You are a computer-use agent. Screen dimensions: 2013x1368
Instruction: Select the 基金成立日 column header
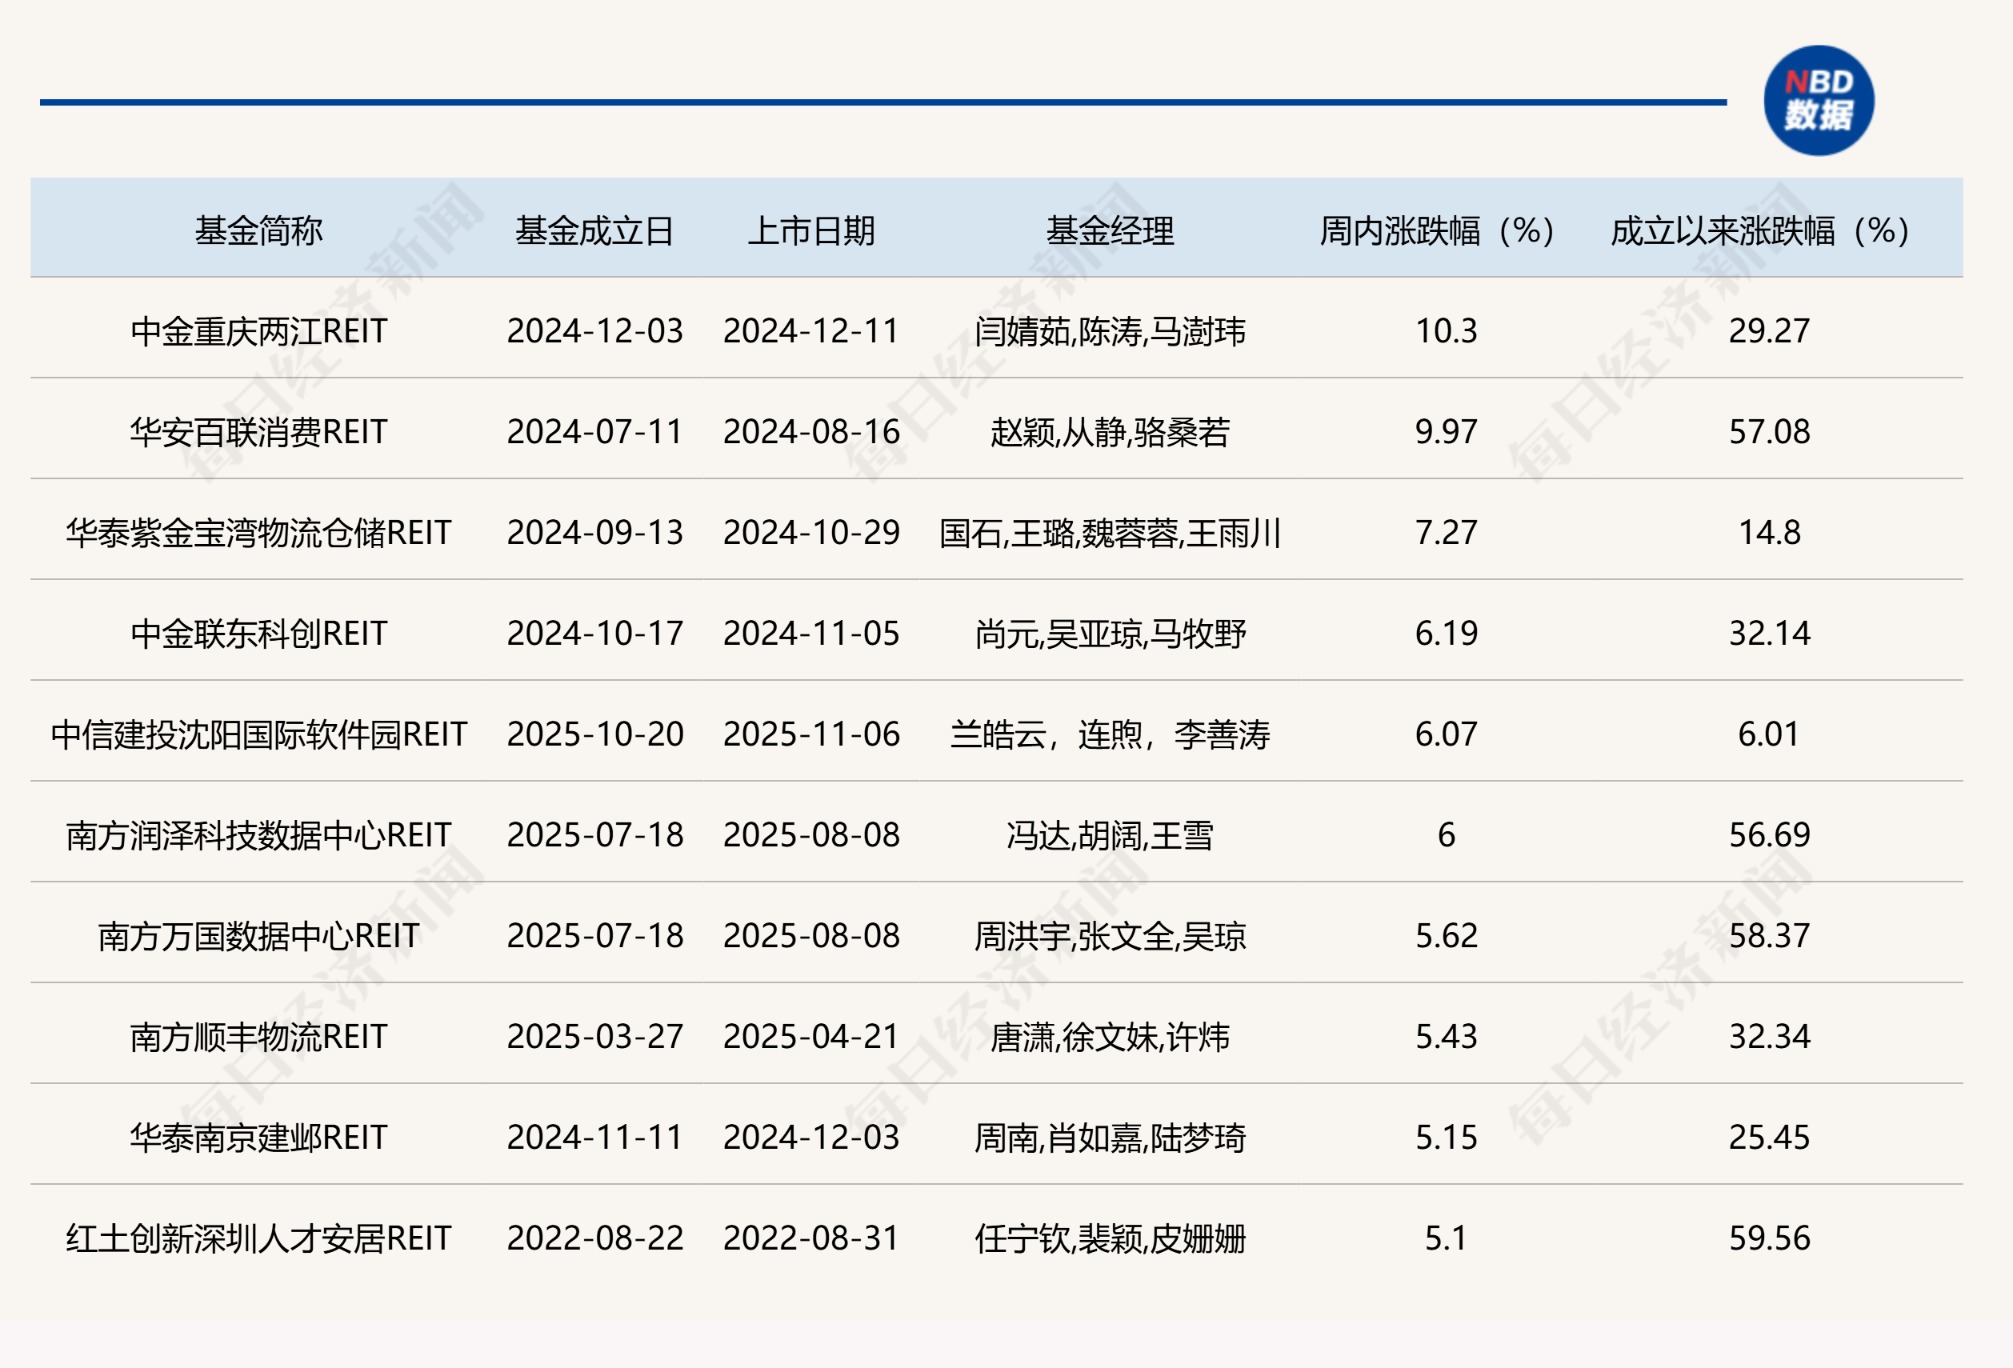point(595,228)
